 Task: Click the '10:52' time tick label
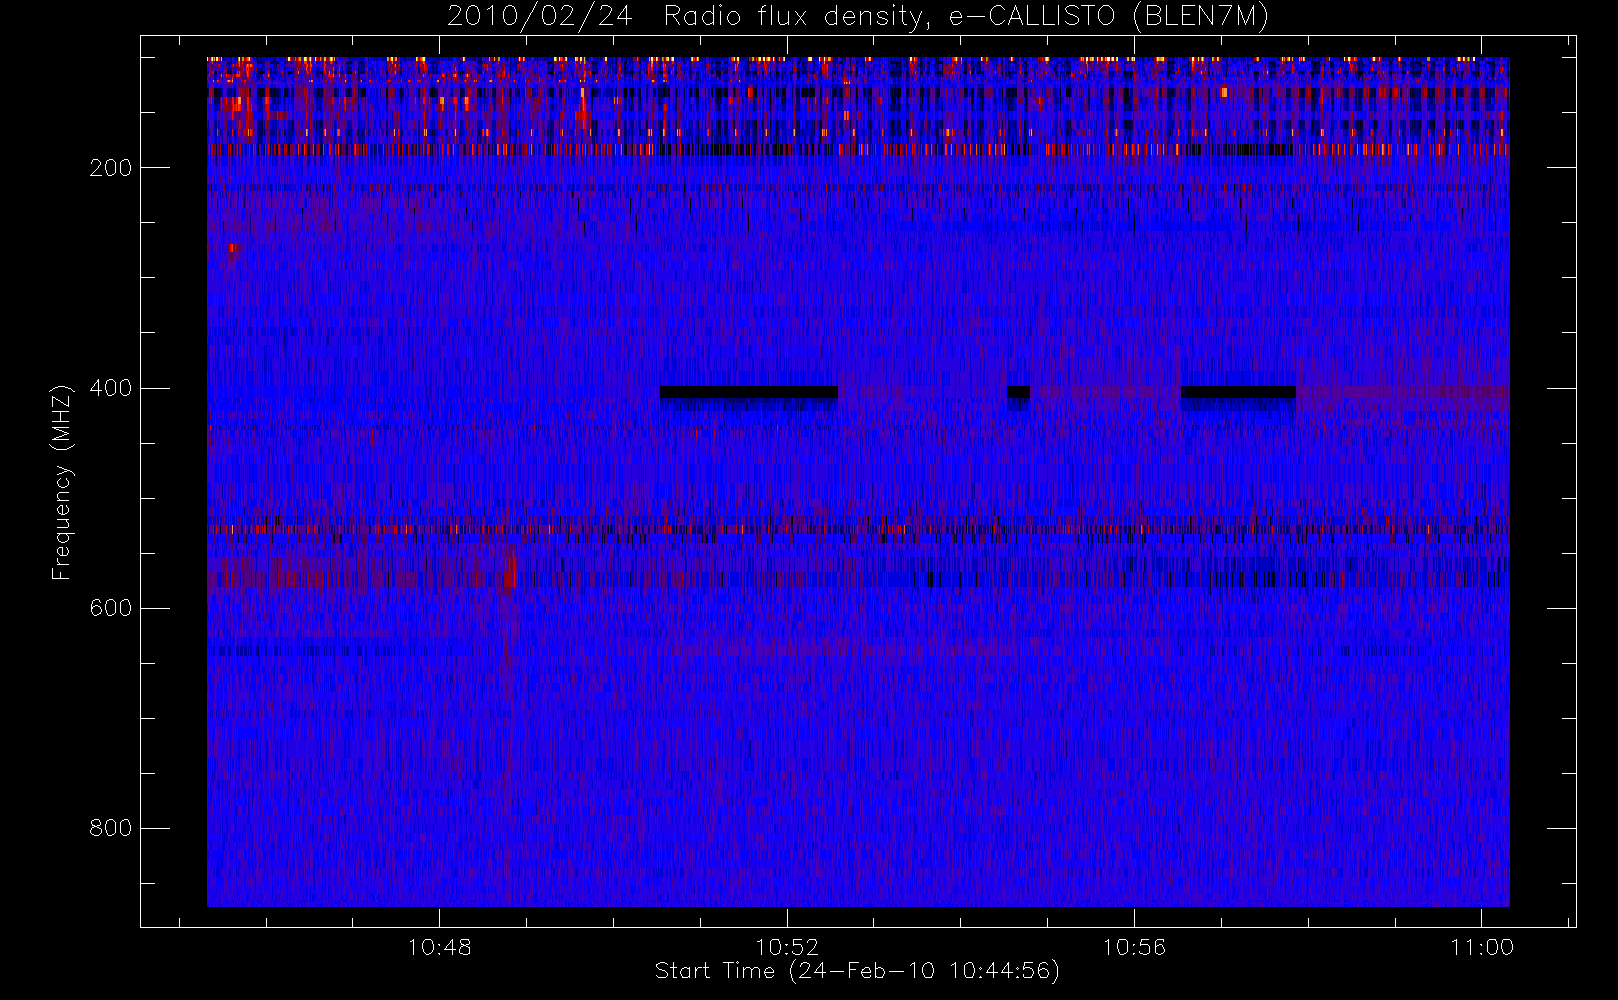point(787,947)
